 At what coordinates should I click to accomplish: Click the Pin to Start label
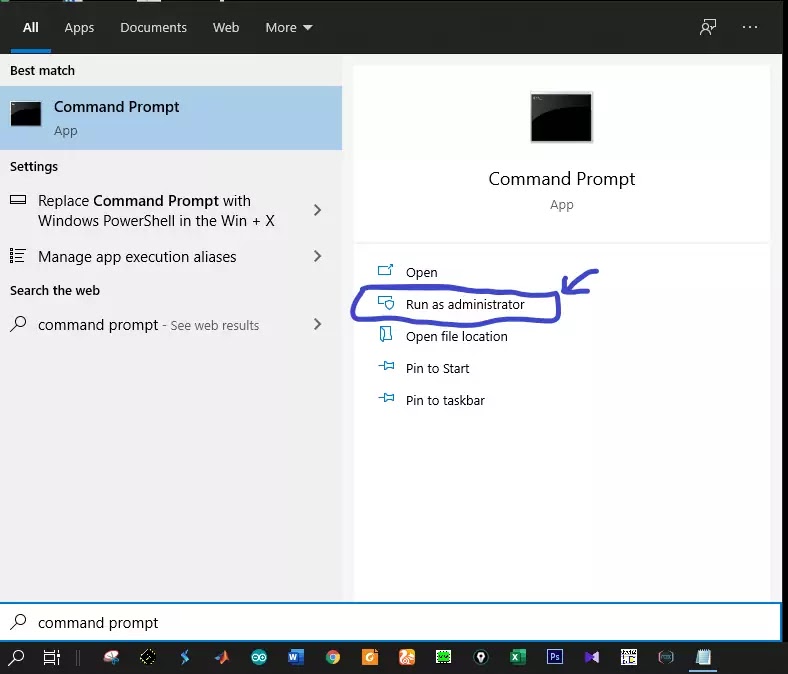point(437,368)
